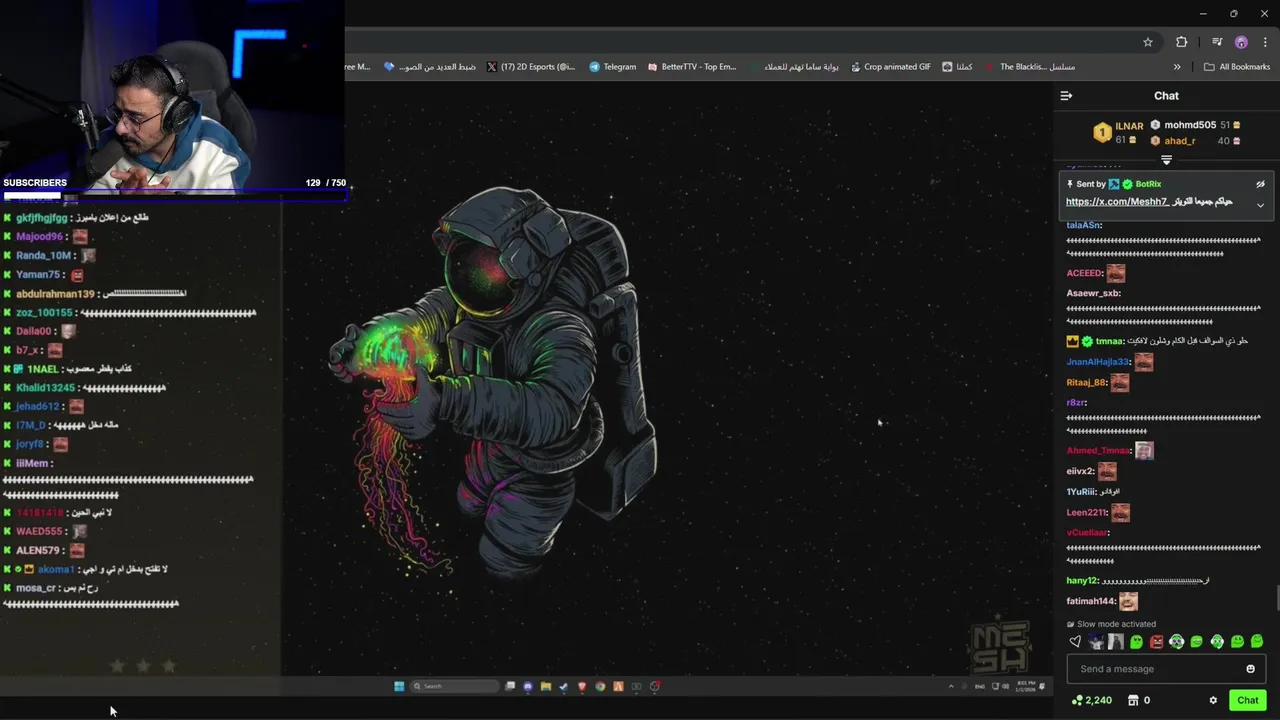Image resolution: width=1280 pixels, height=720 pixels.
Task: Bookmark this page with the star icon
Action: 1148,42
